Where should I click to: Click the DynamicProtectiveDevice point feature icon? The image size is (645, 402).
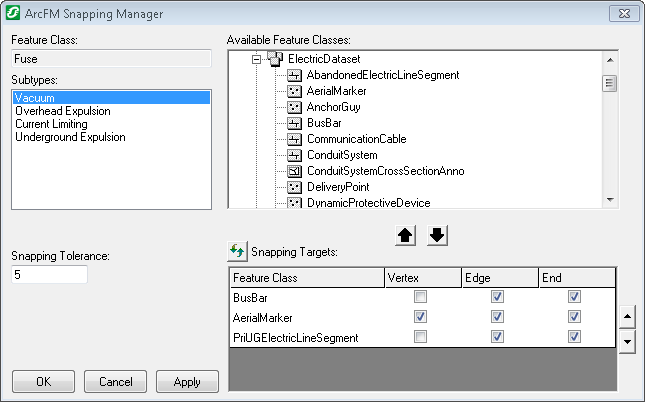[294, 202]
